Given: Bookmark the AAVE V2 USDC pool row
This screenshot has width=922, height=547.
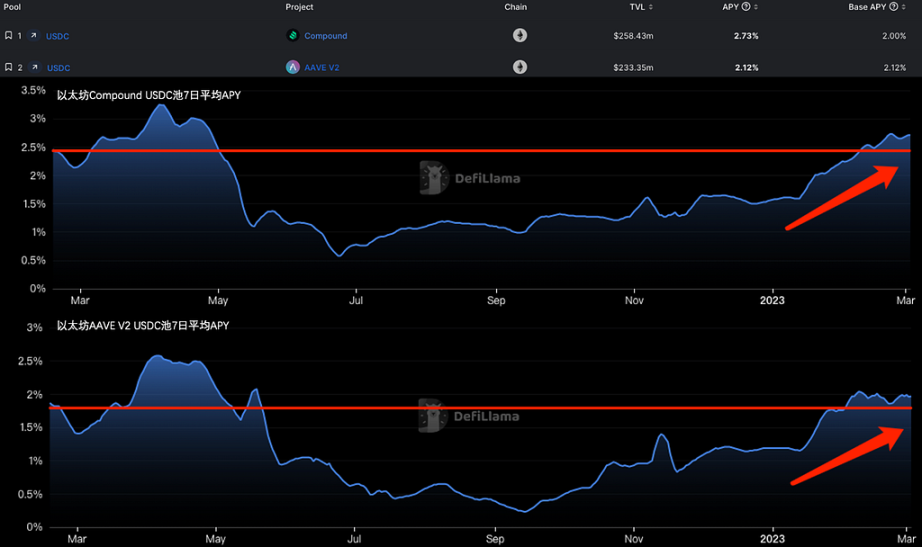Looking at the screenshot, I should [x=8, y=67].
